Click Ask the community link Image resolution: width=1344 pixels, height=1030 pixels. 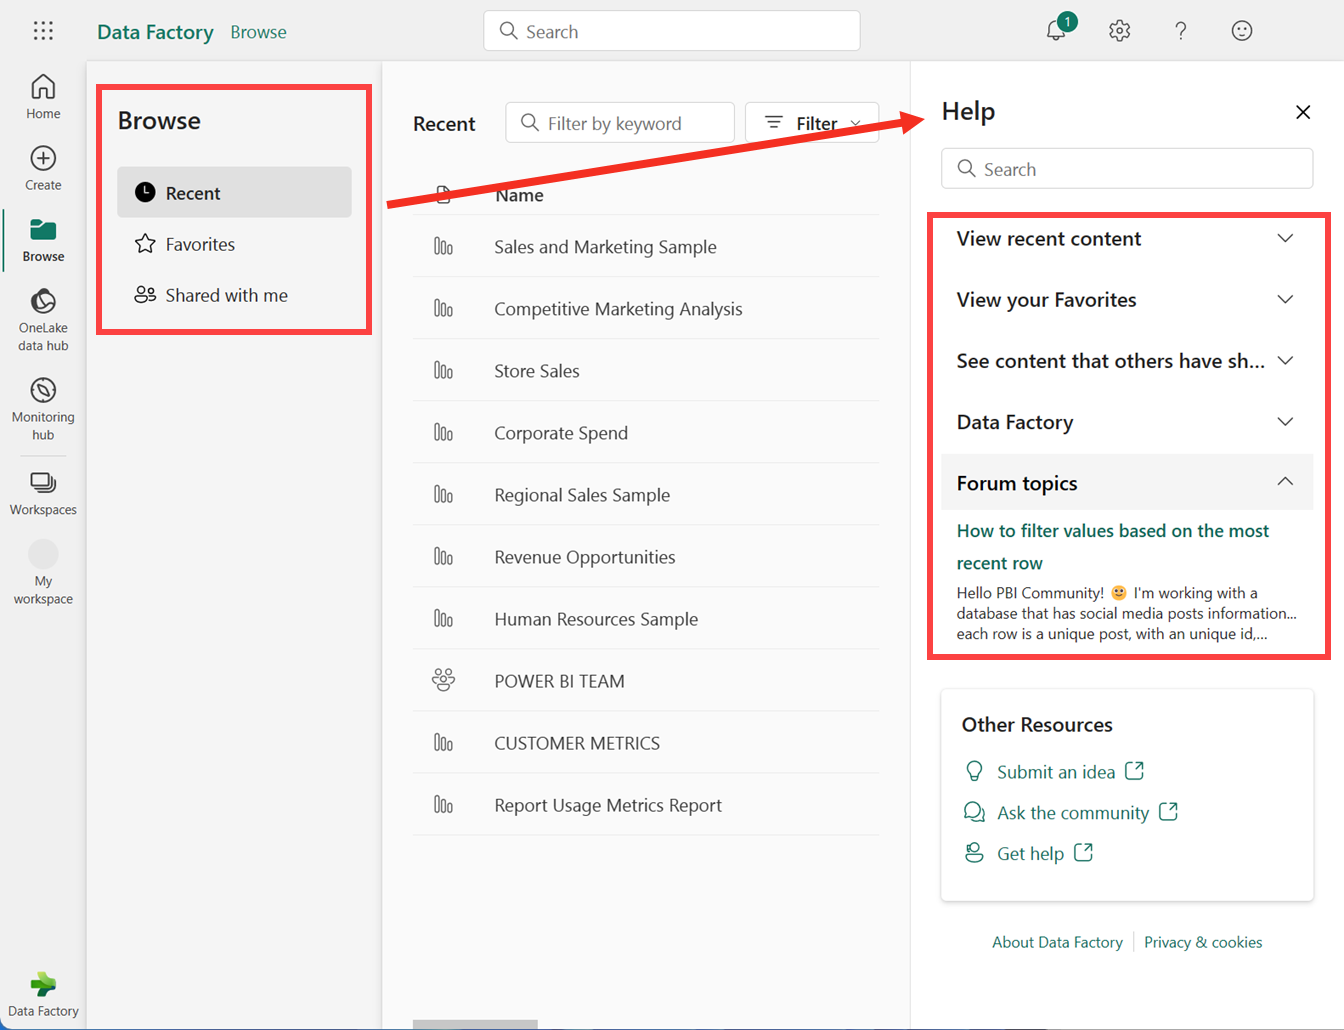coord(1072,813)
